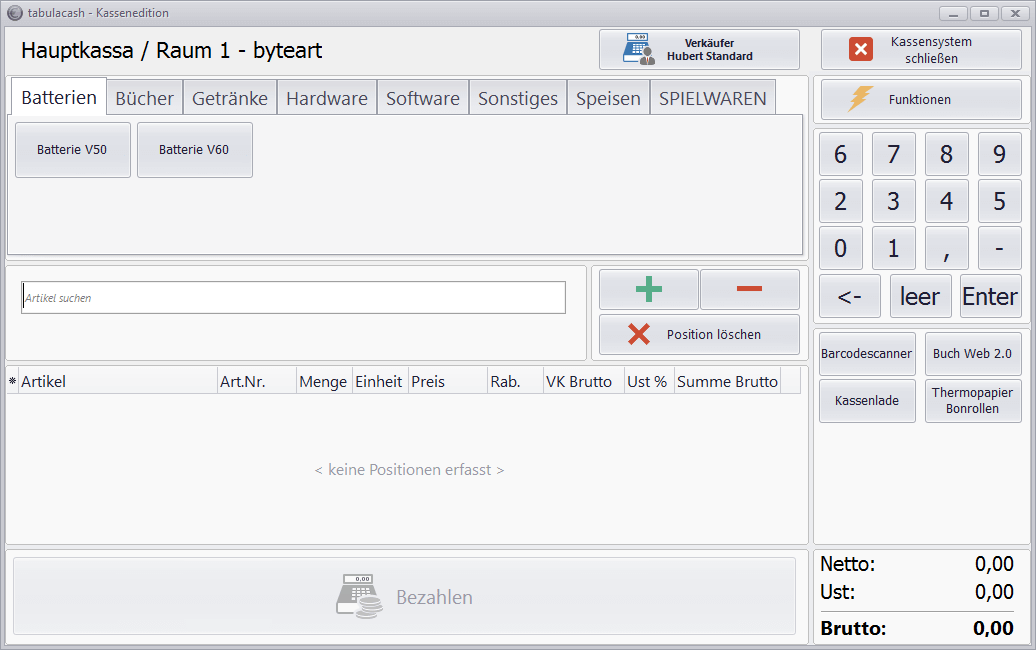Add Batterie V50 article
Viewport: 1036px width, 650px height.
[x=72, y=150]
